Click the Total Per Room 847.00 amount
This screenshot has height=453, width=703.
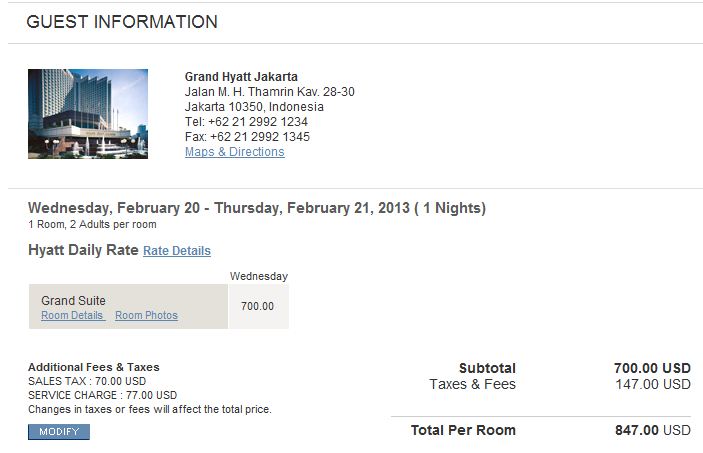(x=651, y=431)
